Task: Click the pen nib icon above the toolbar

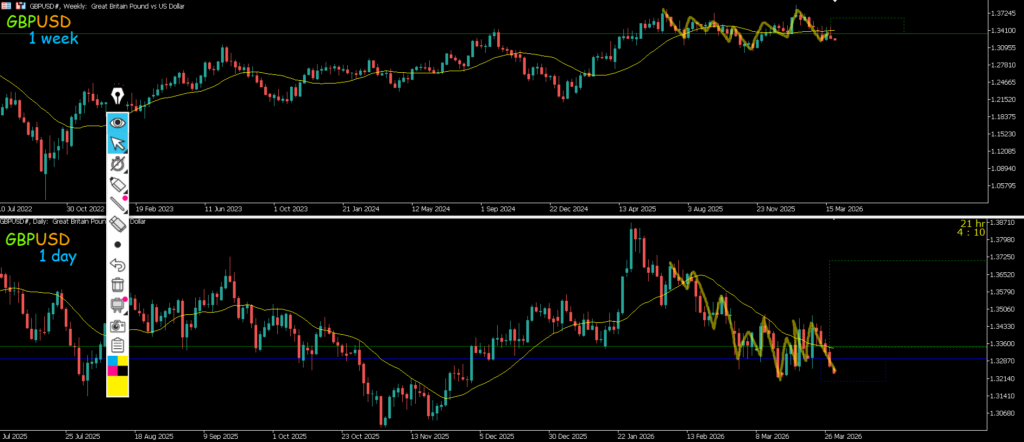Action: point(118,96)
